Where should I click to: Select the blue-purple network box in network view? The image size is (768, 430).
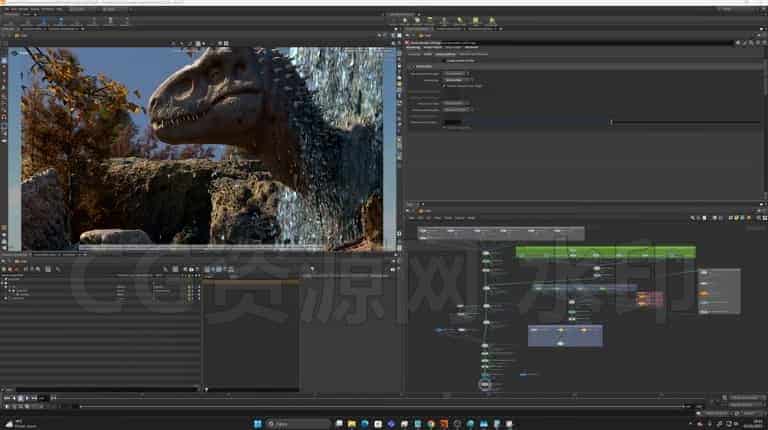565,336
